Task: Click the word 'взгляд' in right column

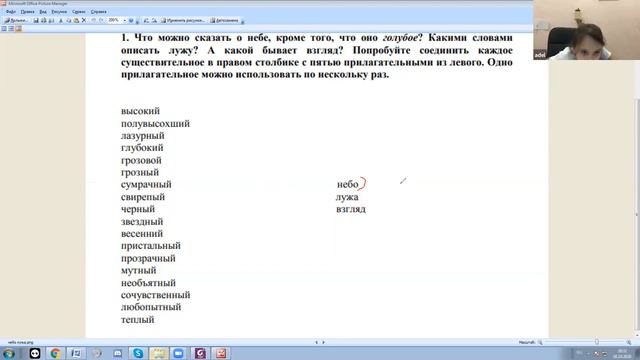Action: coord(351,209)
